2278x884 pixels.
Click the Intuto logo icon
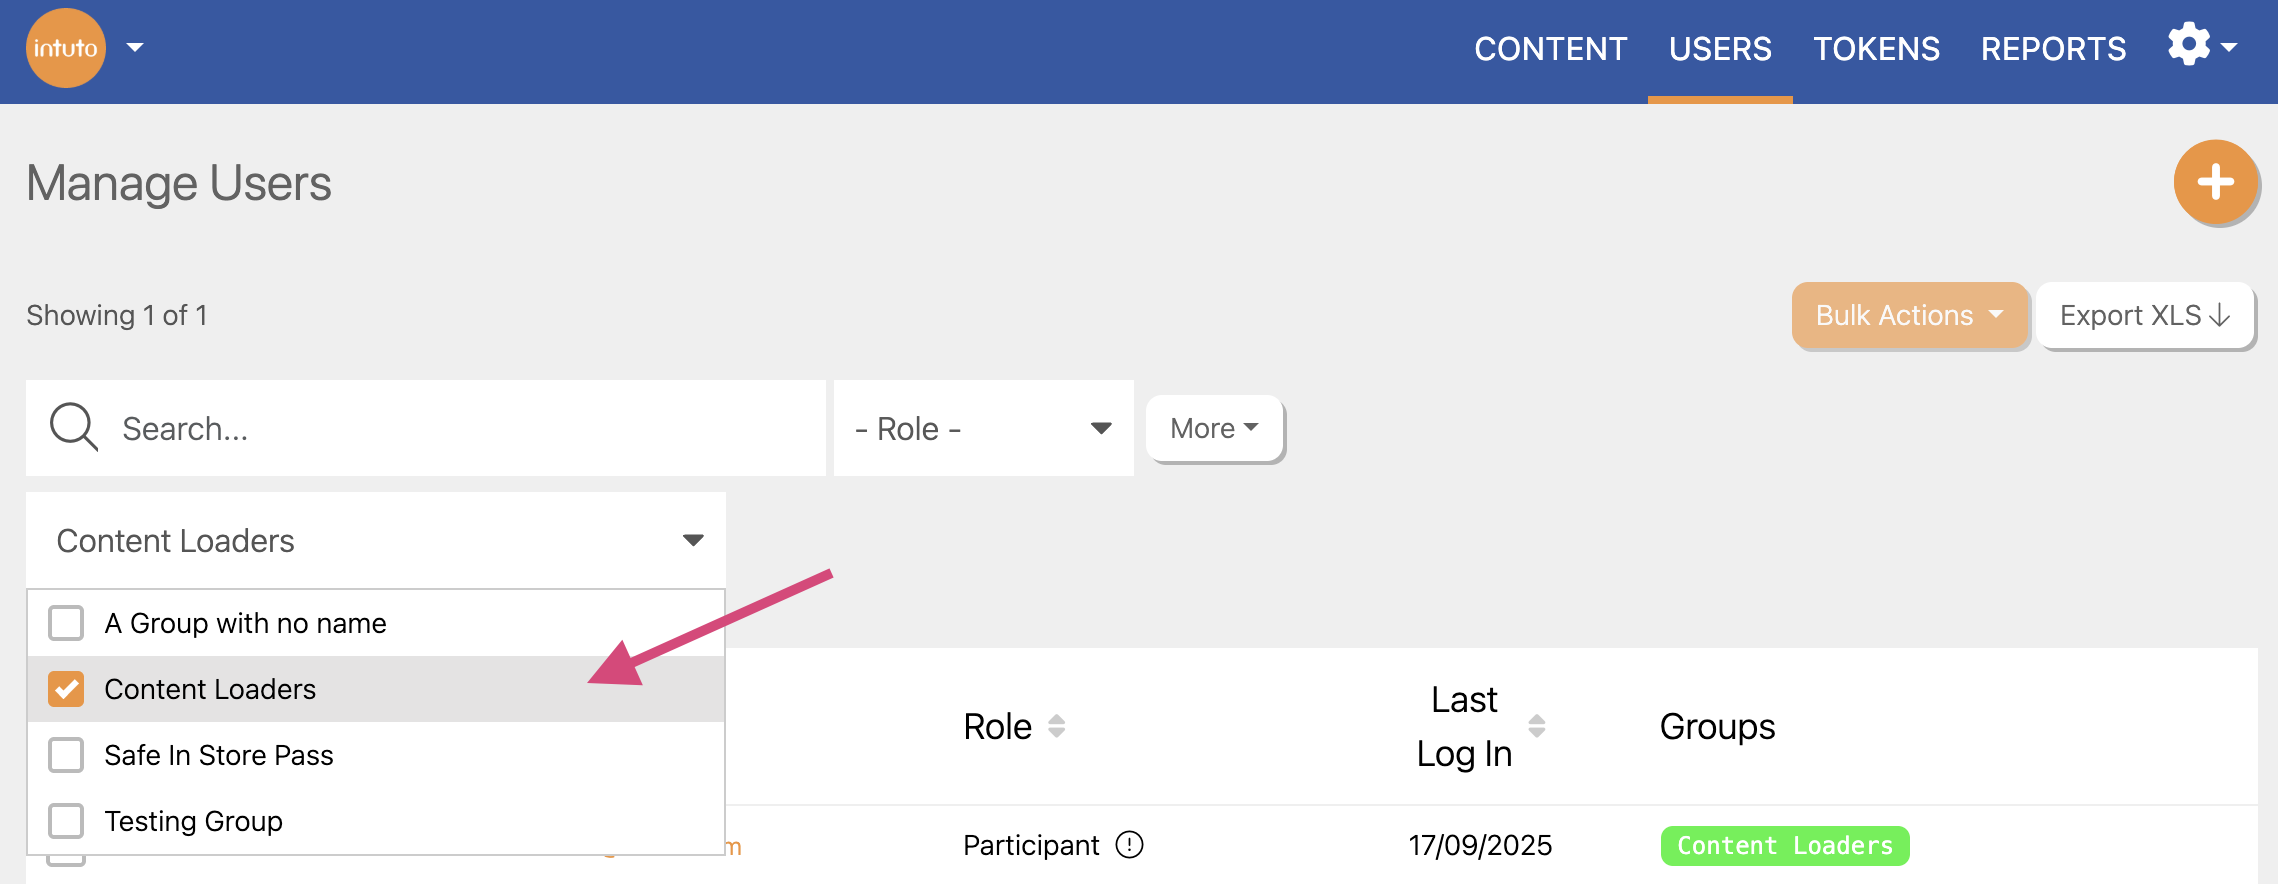click(x=66, y=48)
